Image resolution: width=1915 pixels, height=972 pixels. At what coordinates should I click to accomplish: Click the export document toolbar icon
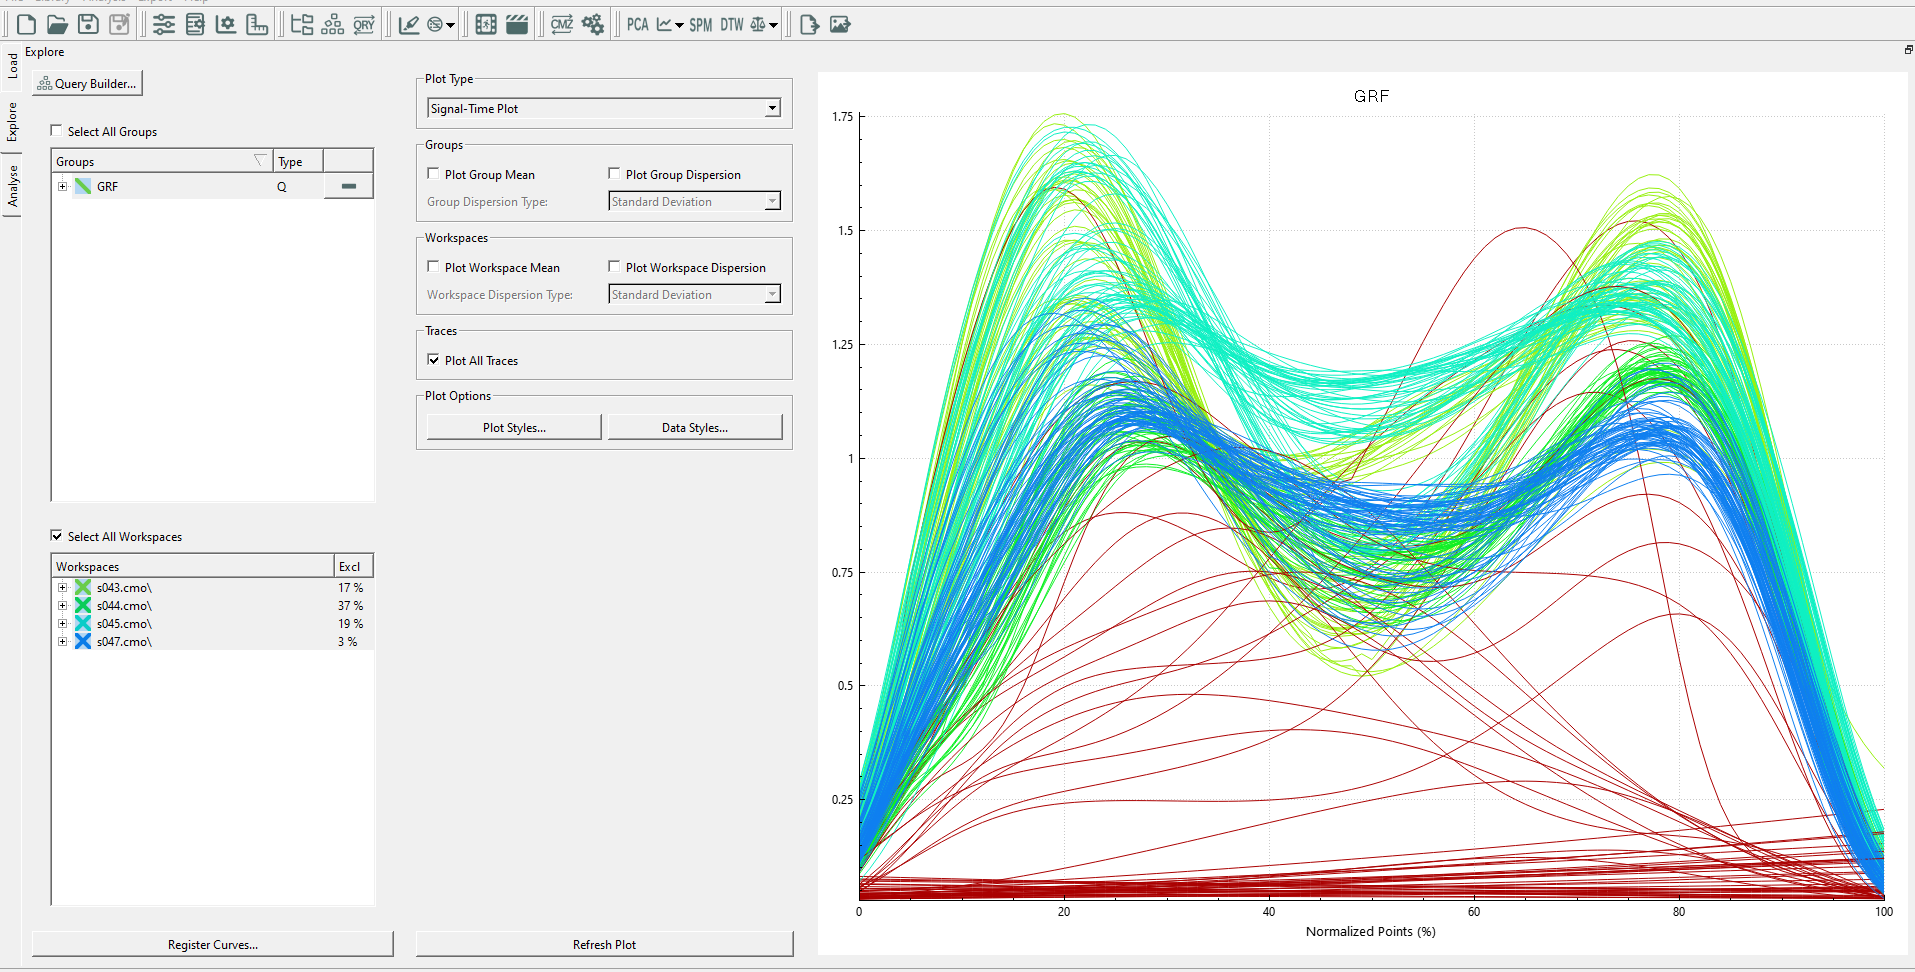coord(809,24)
